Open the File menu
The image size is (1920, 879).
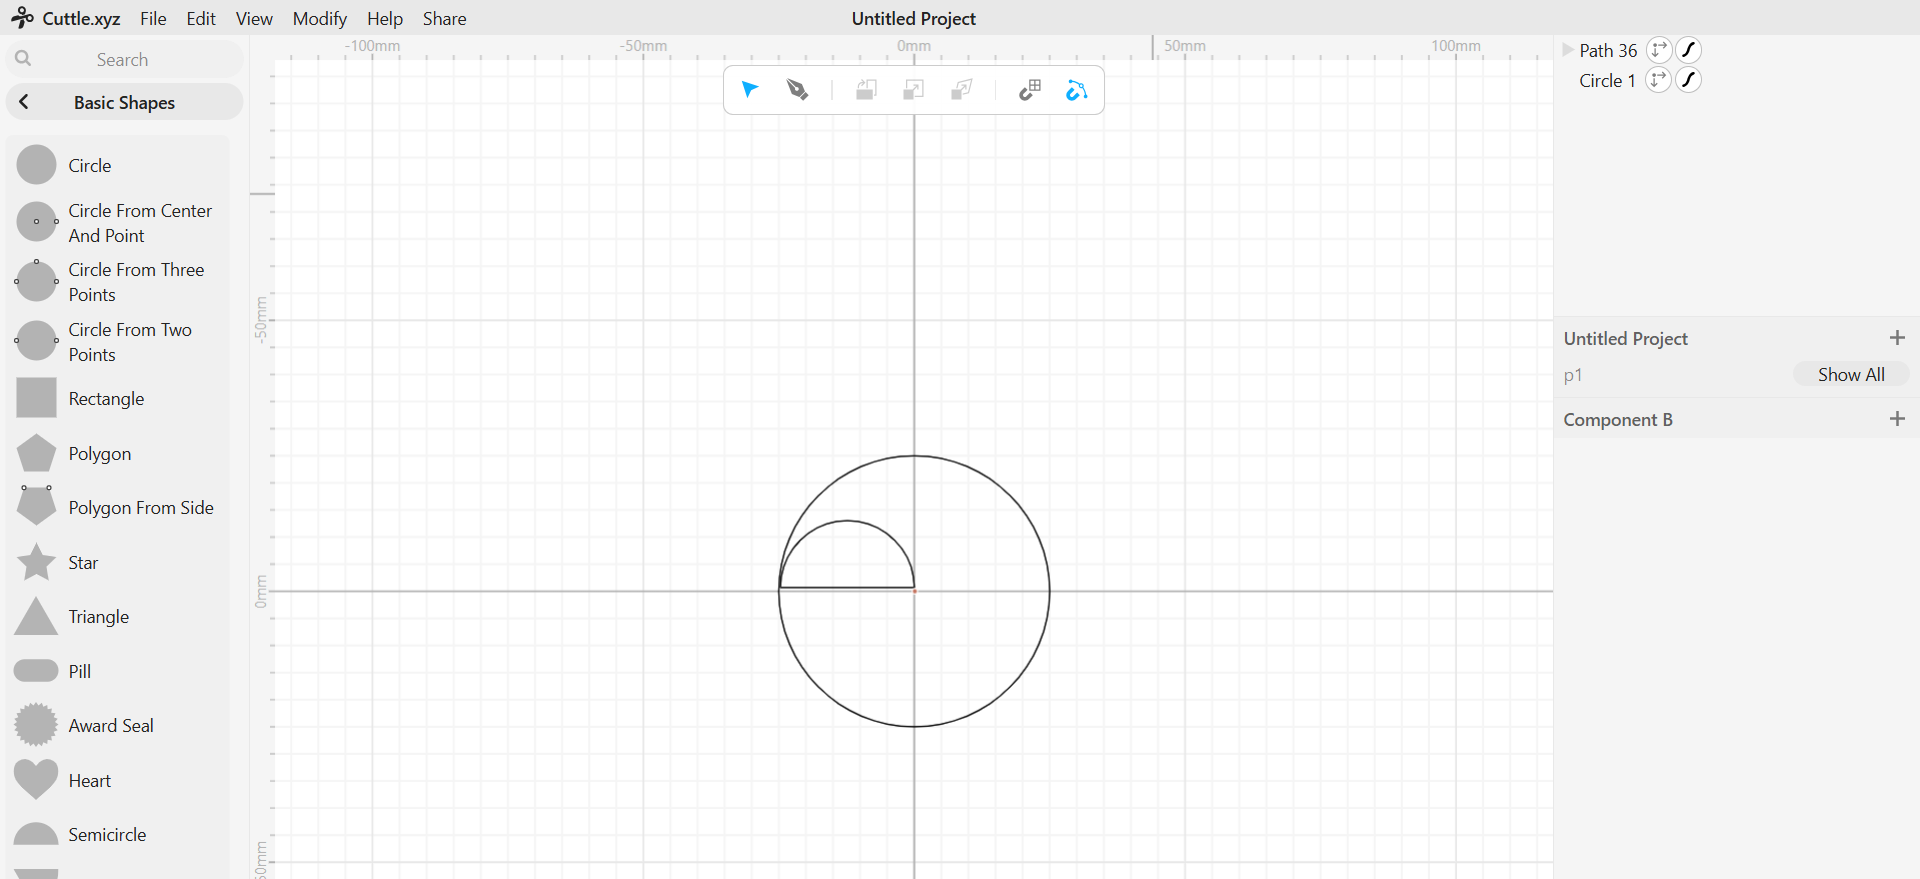coord(153,18)
